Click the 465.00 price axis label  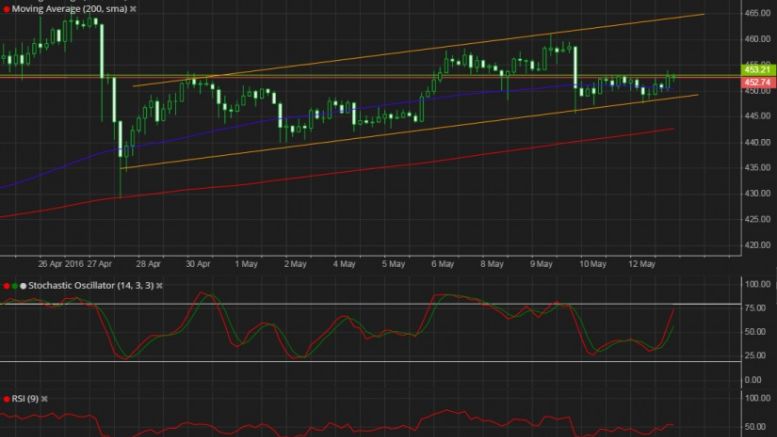point(756,13)
